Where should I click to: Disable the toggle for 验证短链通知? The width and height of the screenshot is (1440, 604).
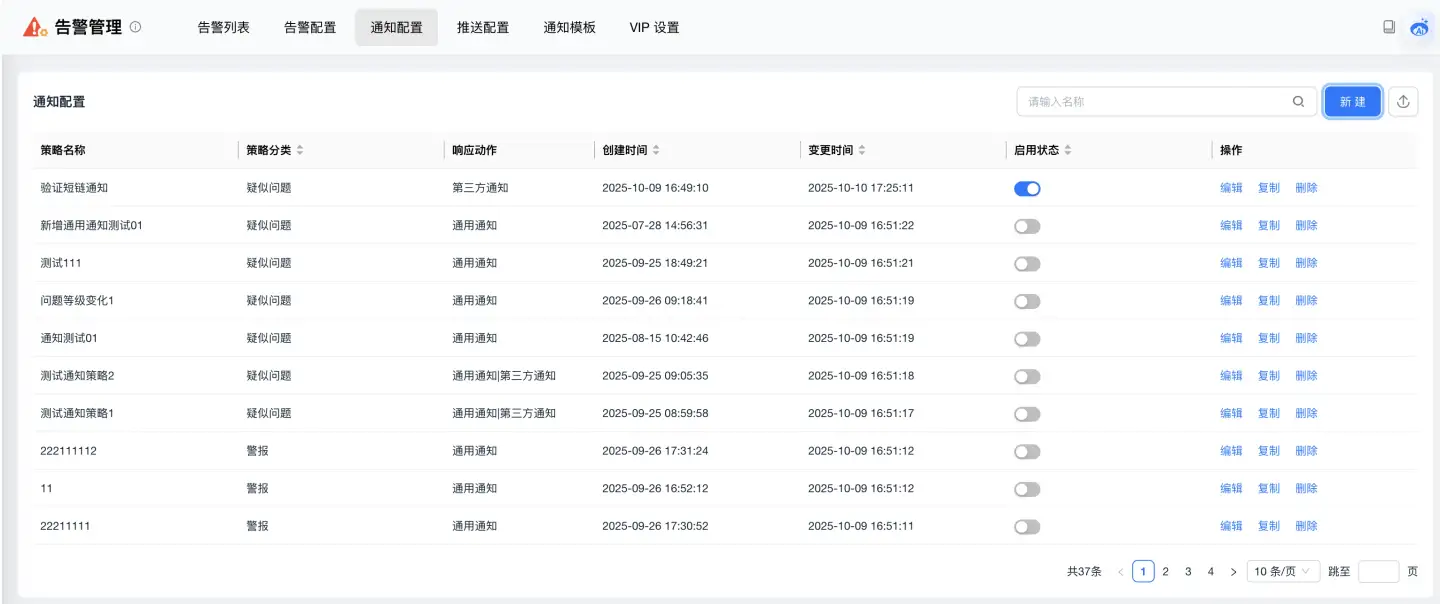(x=1027, y=187)
